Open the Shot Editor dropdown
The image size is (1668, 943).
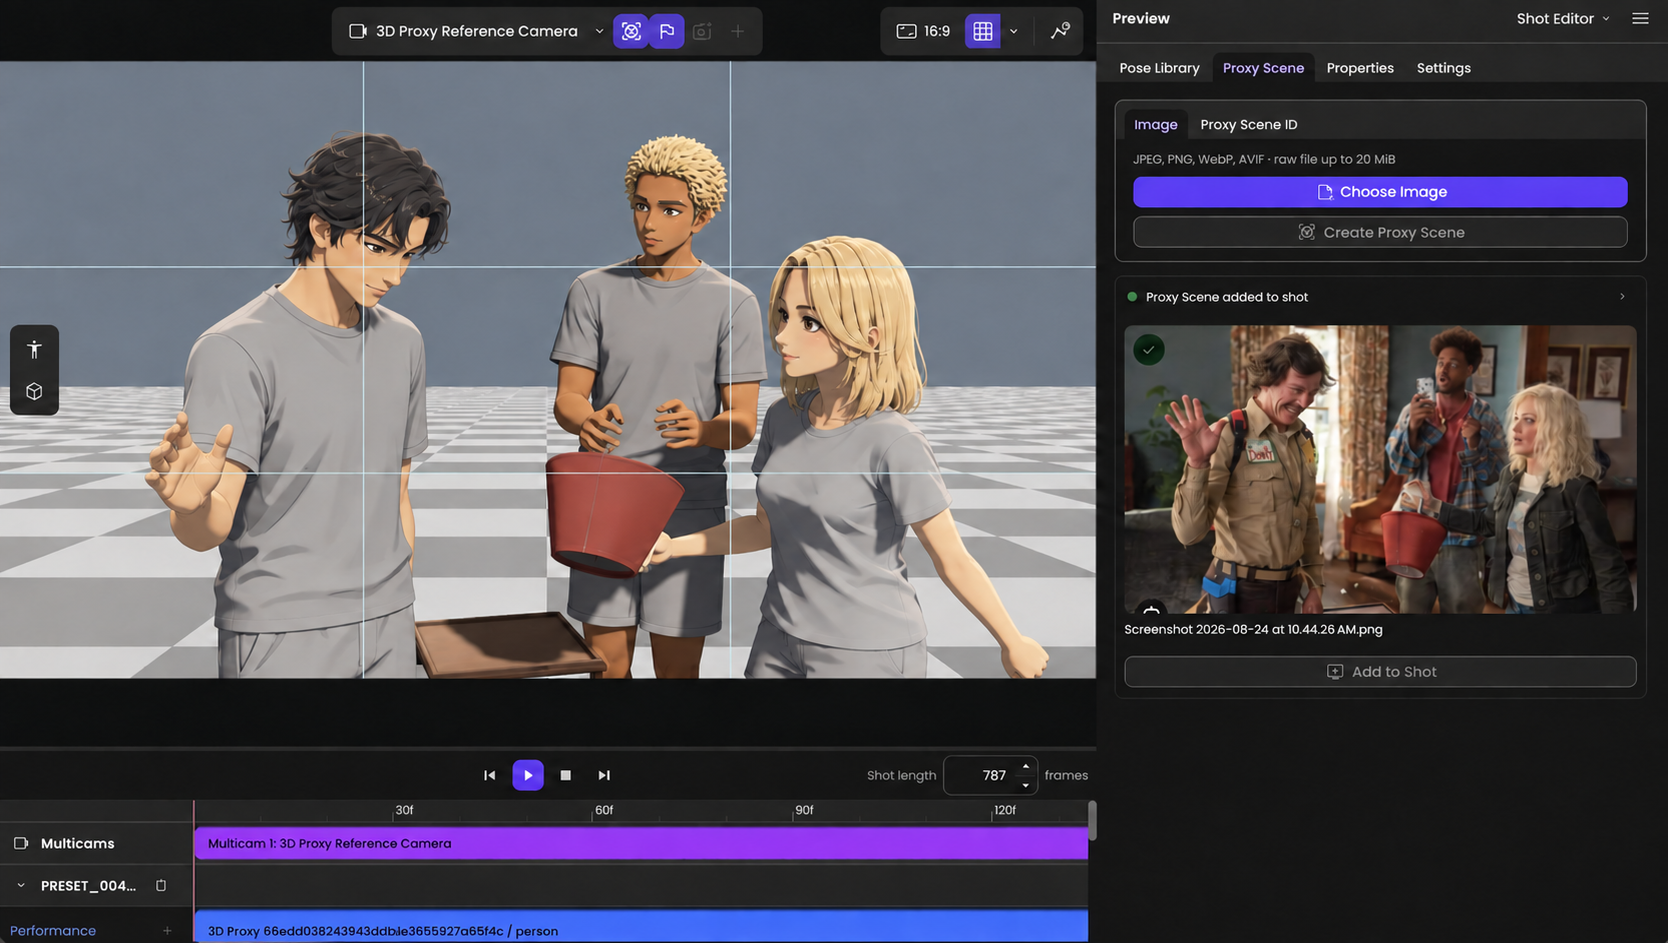point(1563,18)
